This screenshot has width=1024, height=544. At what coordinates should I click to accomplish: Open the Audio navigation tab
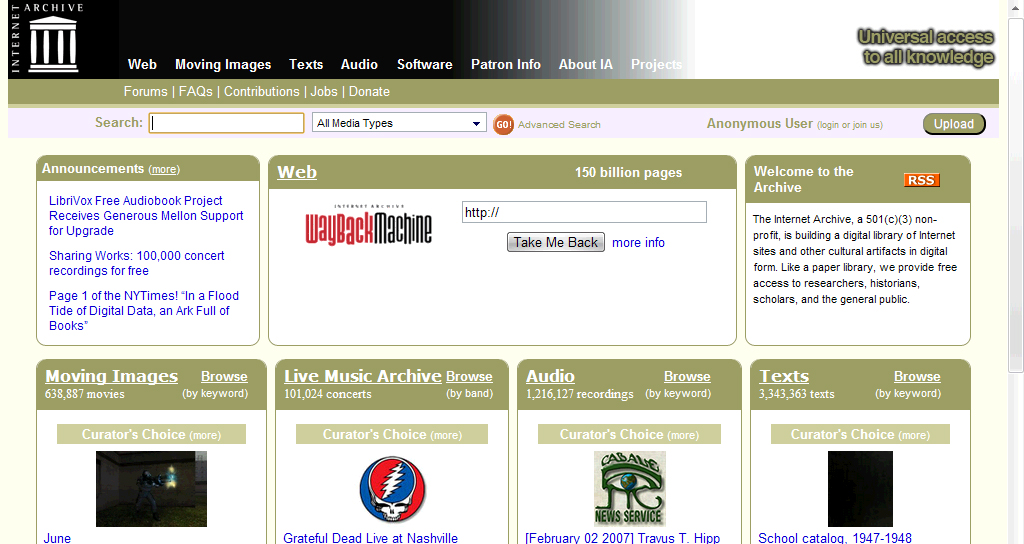tap(359, 64)
